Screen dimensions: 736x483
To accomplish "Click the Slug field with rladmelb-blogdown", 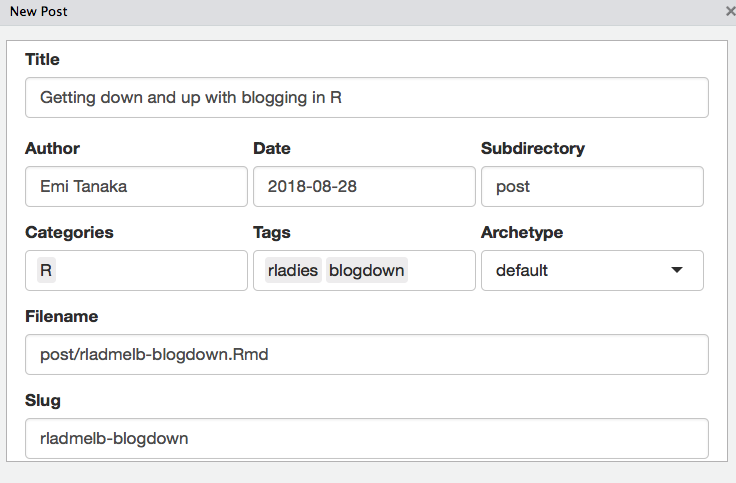I will 367,438.
